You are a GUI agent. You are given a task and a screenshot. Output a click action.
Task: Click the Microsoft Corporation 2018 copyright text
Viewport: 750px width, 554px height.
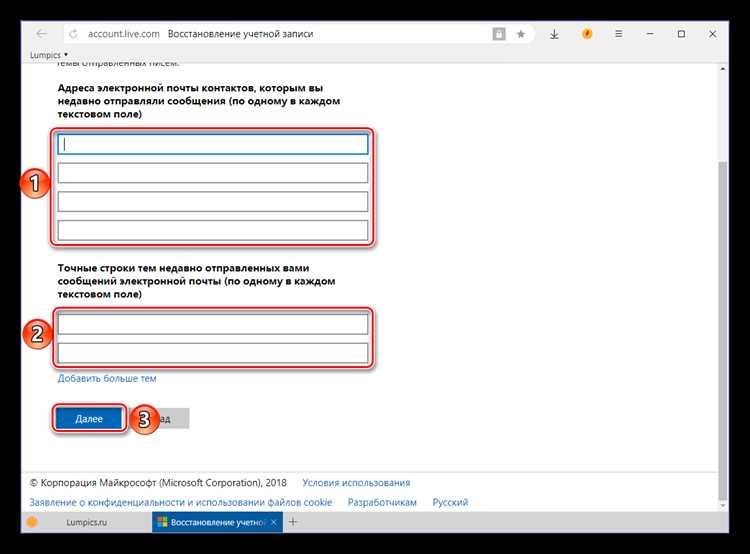click(x=158, y=483)
